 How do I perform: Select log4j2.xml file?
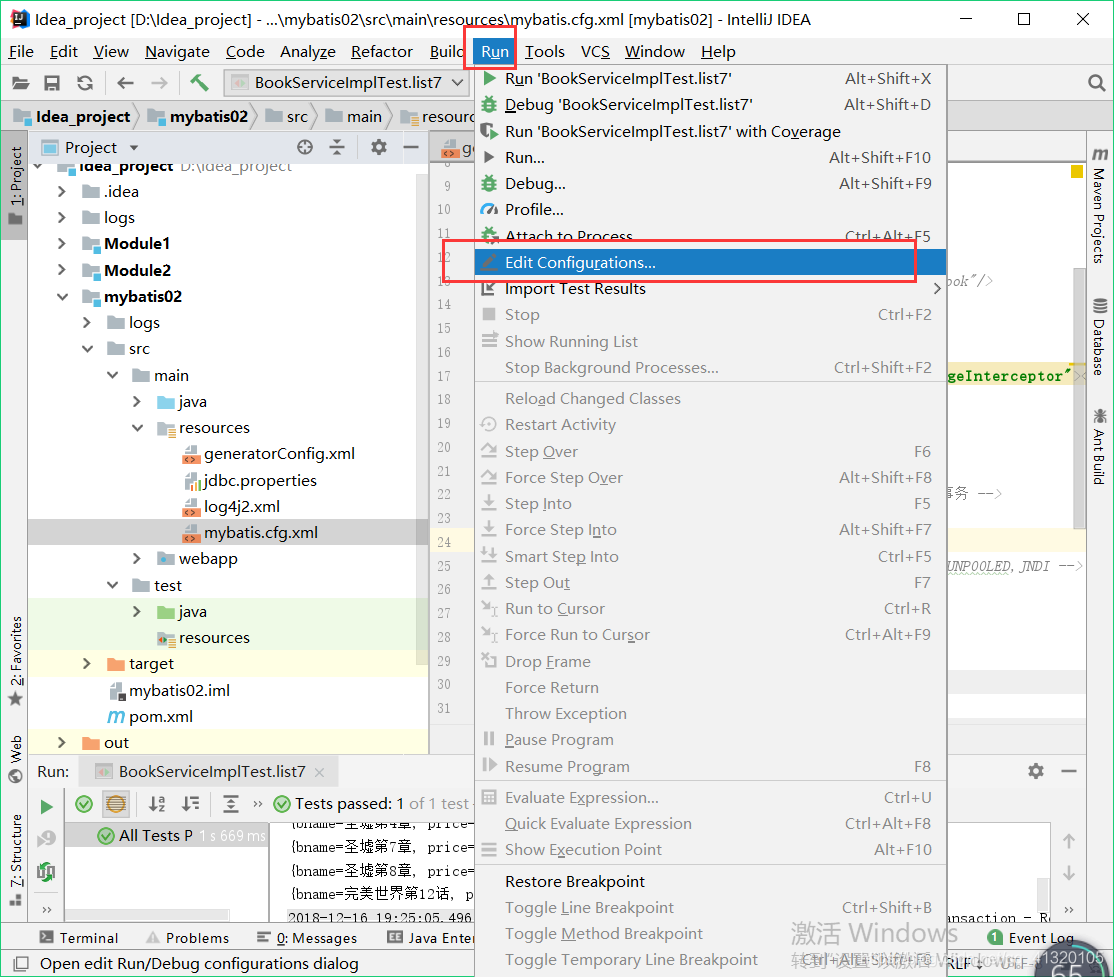click(x=242, y=507)
